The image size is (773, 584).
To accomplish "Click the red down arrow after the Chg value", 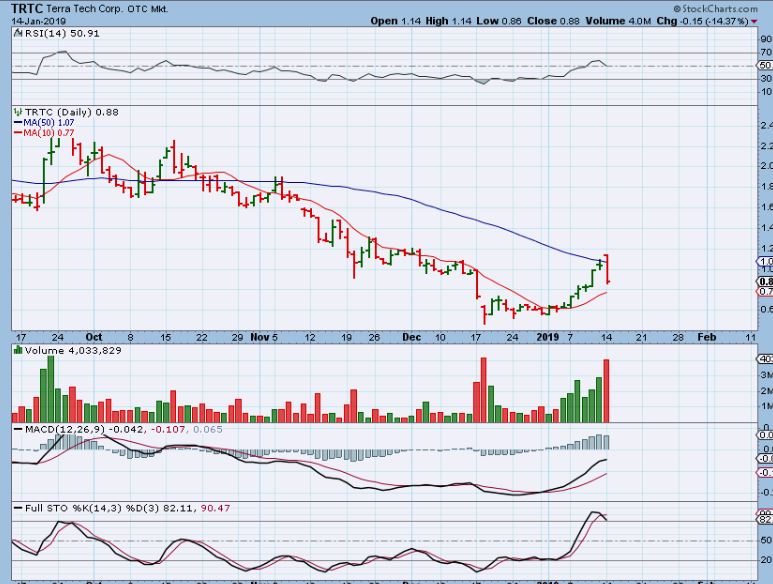I will pos(754,21).
